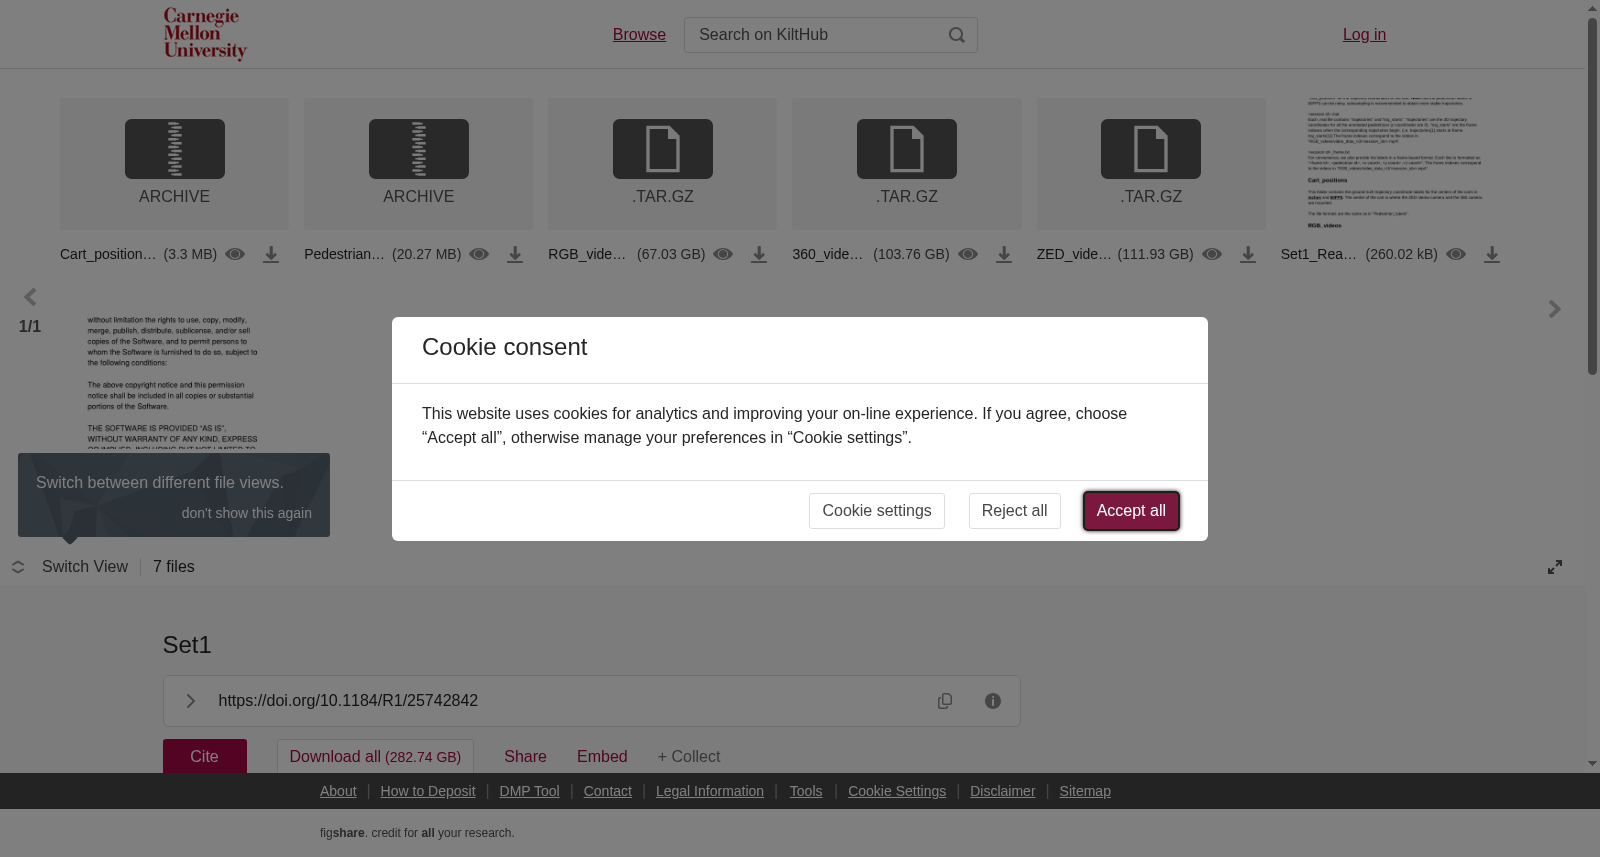This screenshot has width=1600, height=857.
Task: Open Contact footer link
Action: pyautogui.click(x=608, y=791)
